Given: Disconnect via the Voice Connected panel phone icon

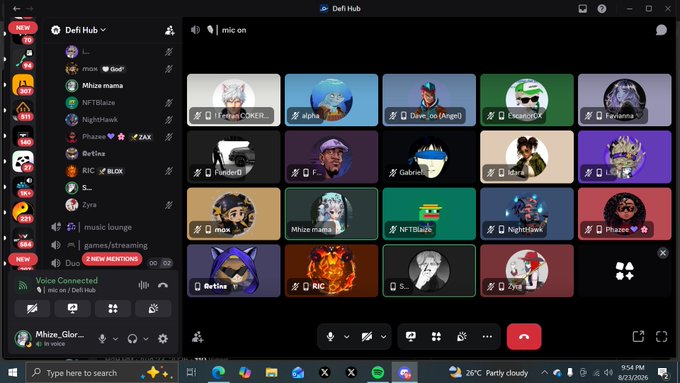Looking at the screenshot, I should click(x=163, y=285).
